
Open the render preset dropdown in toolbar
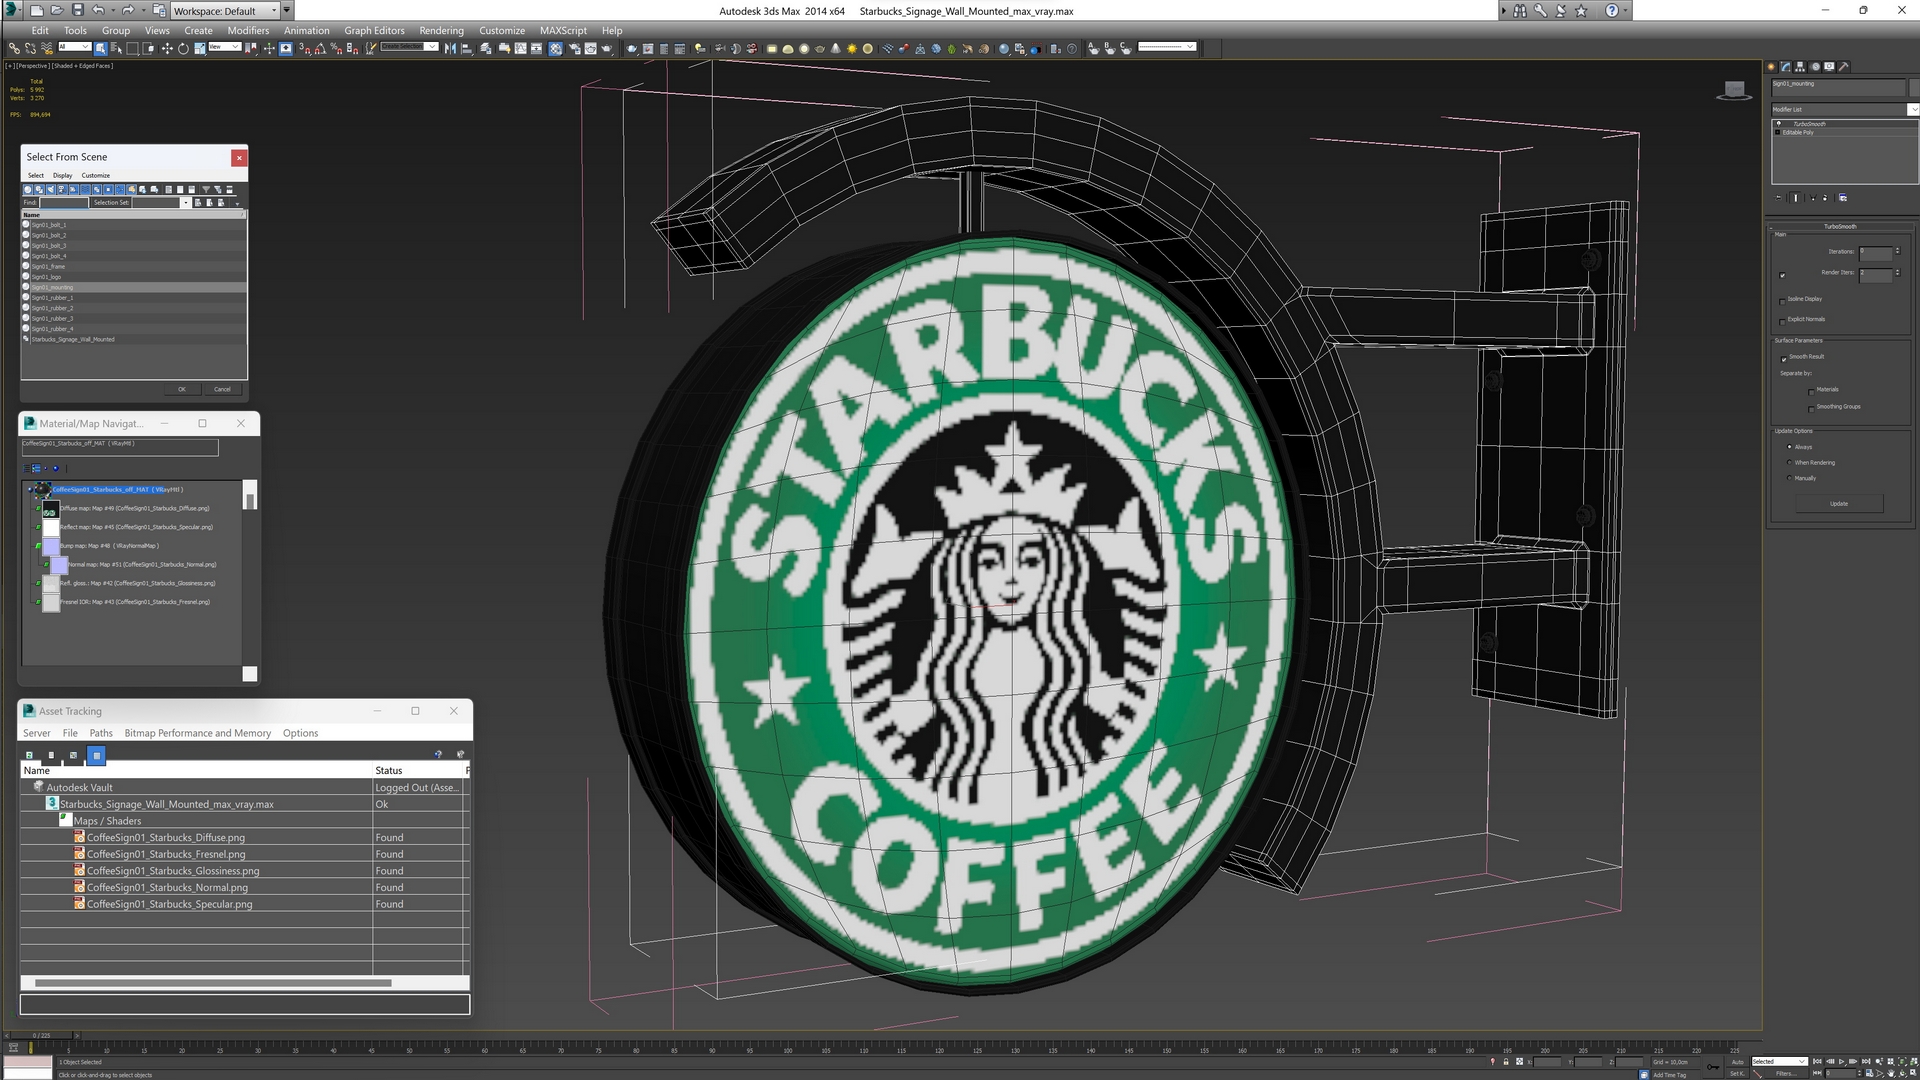click(1167, 47)
